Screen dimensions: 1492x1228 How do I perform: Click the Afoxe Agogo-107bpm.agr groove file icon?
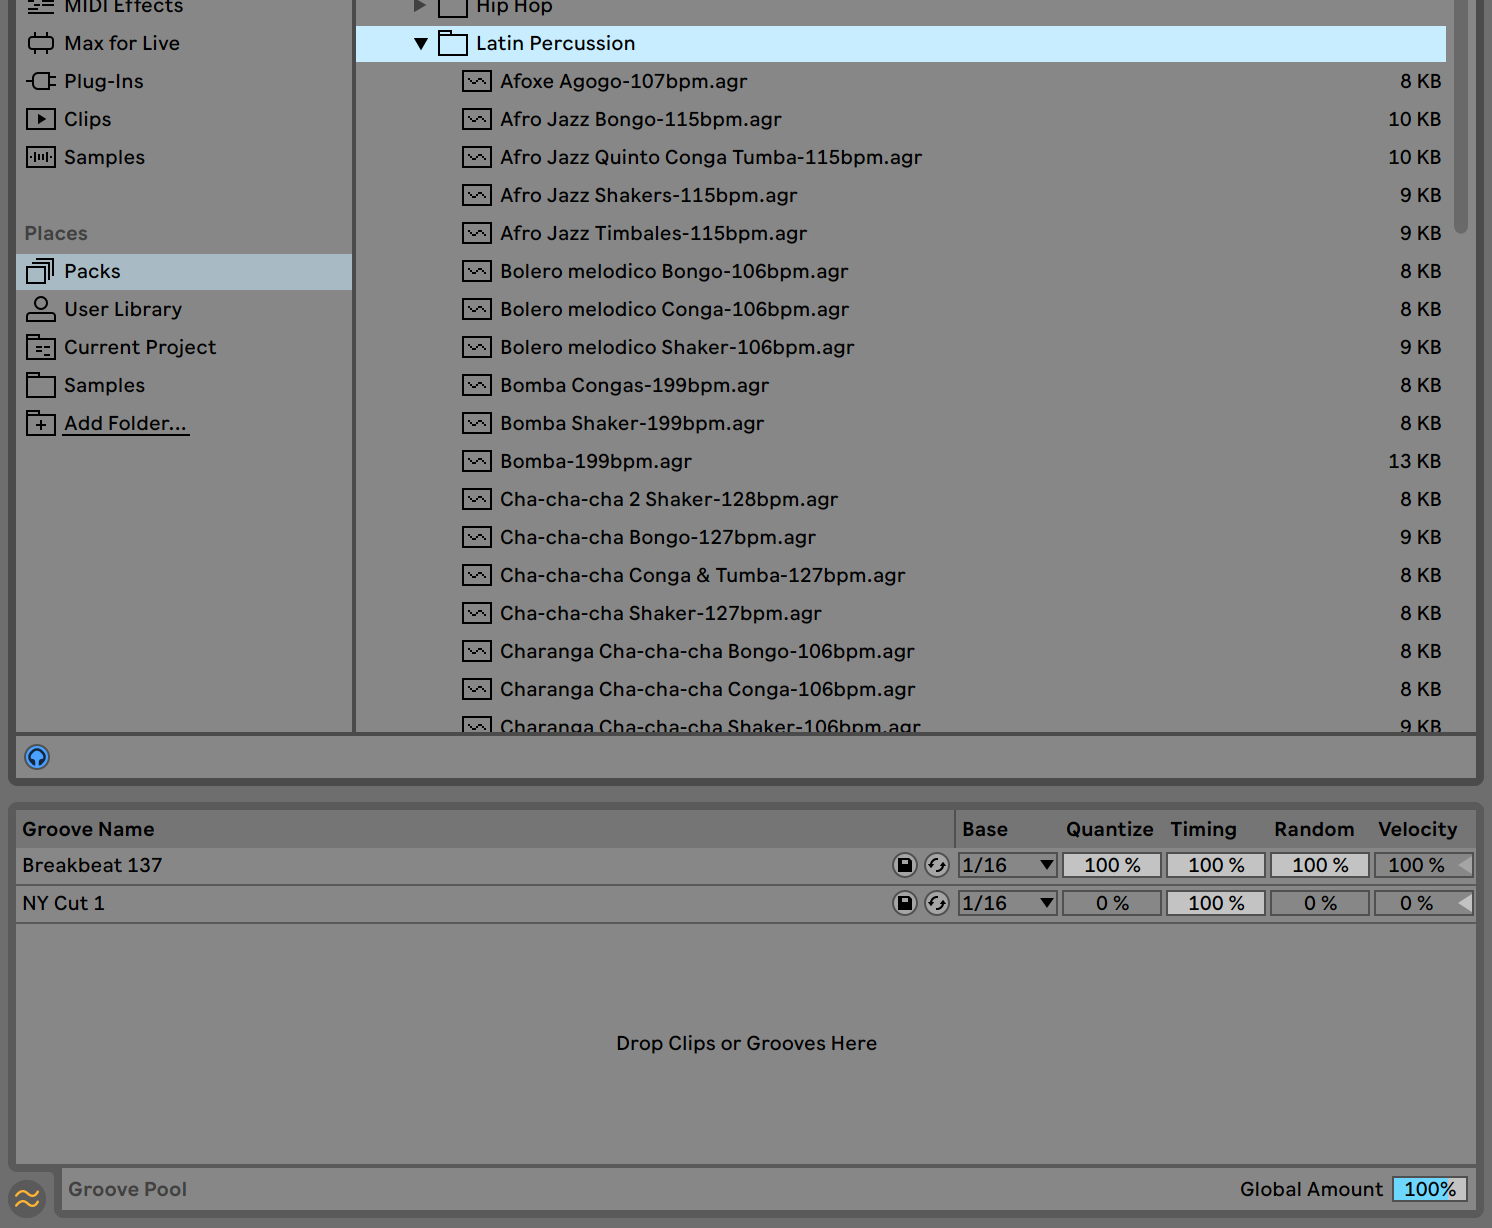477,81
